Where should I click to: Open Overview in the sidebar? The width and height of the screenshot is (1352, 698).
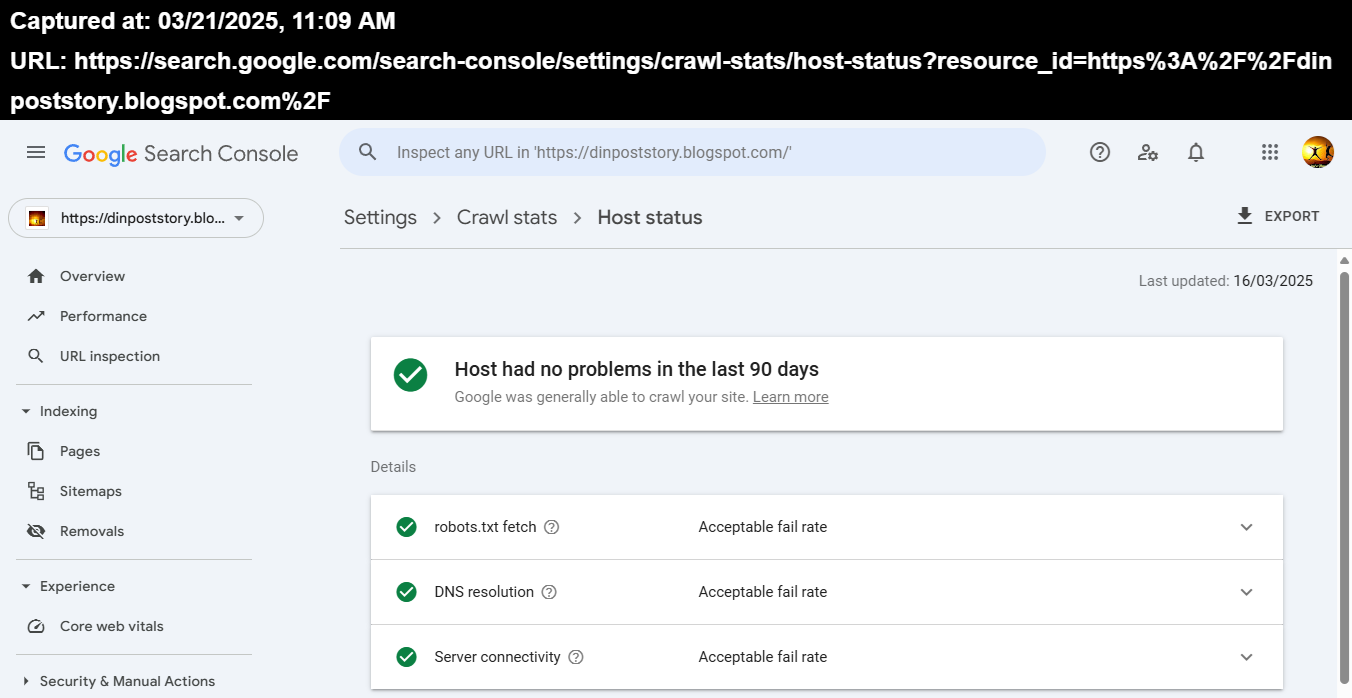92,276
